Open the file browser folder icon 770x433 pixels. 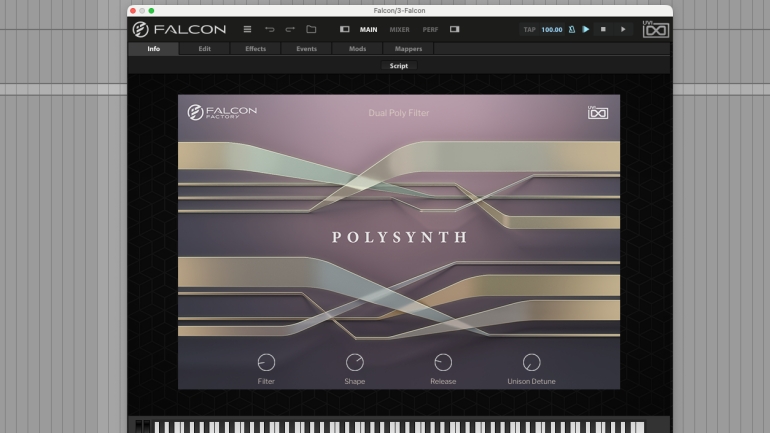(x=311, y=29)
